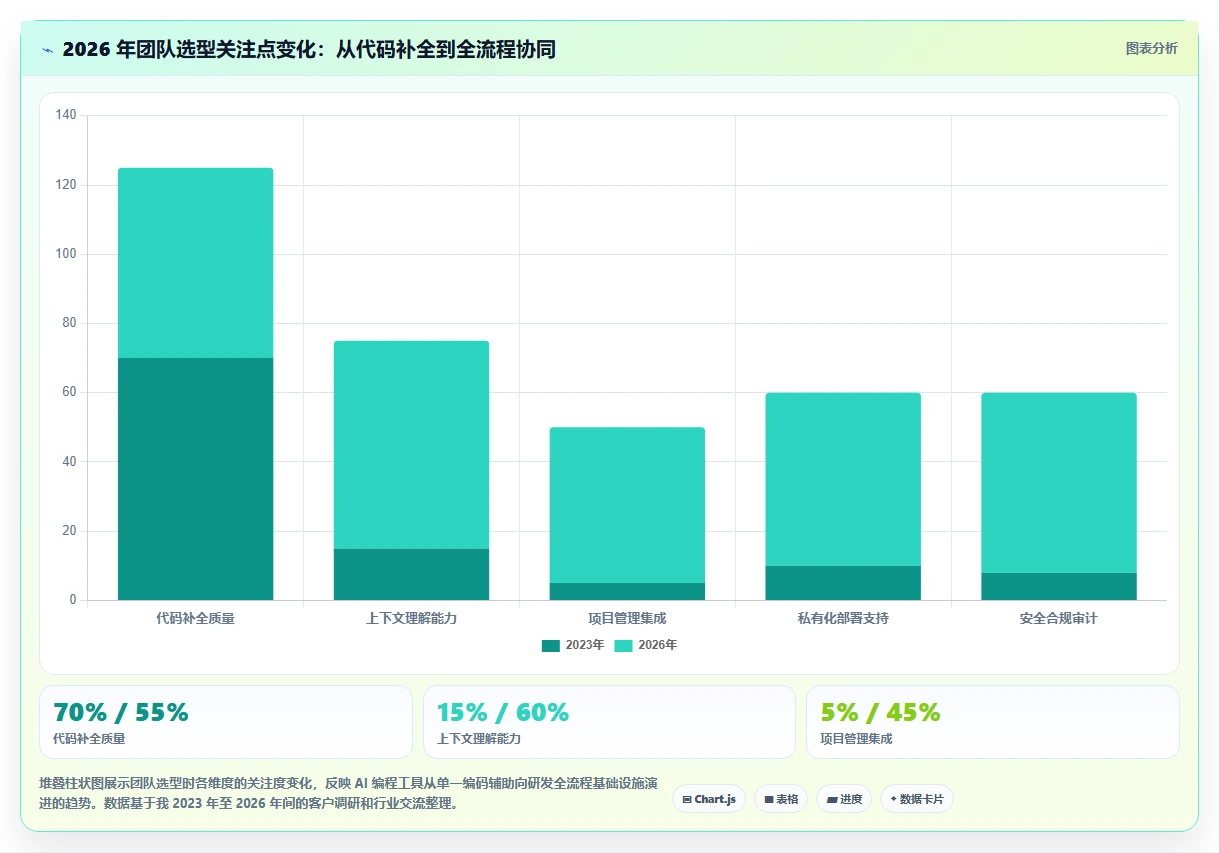The height and width of the screenshot is (853, 1219).
Task: Open the 70% / 55% stat card
Action: tap(226, 722)
